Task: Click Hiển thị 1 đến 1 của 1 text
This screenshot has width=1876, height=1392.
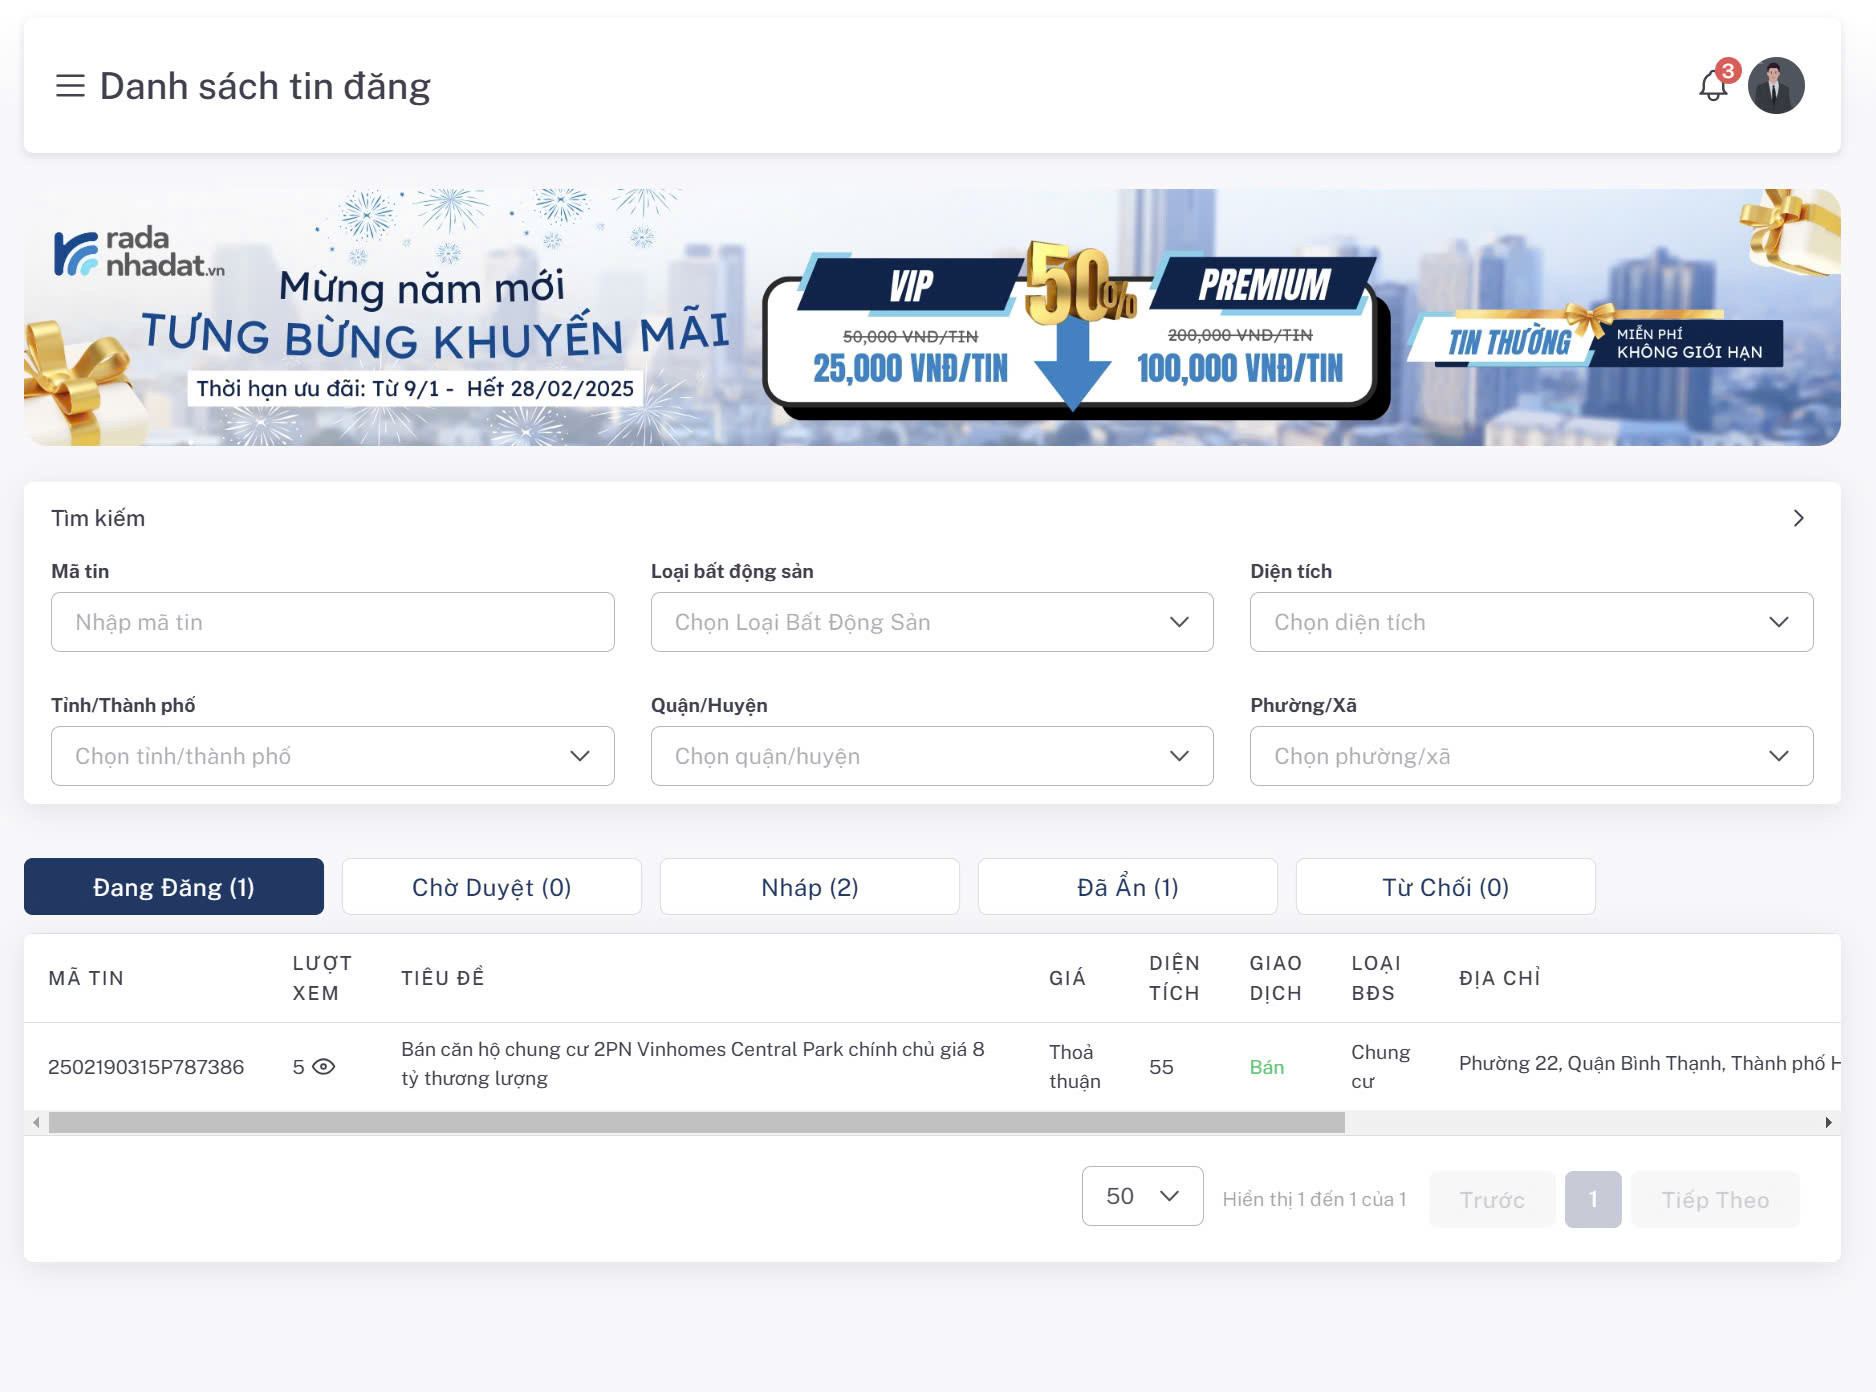Action: [x=1314, y=1199]
